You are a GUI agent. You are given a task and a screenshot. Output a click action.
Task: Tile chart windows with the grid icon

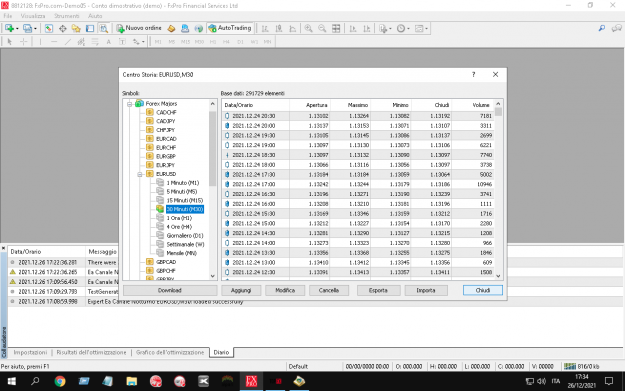pos(336,28)
